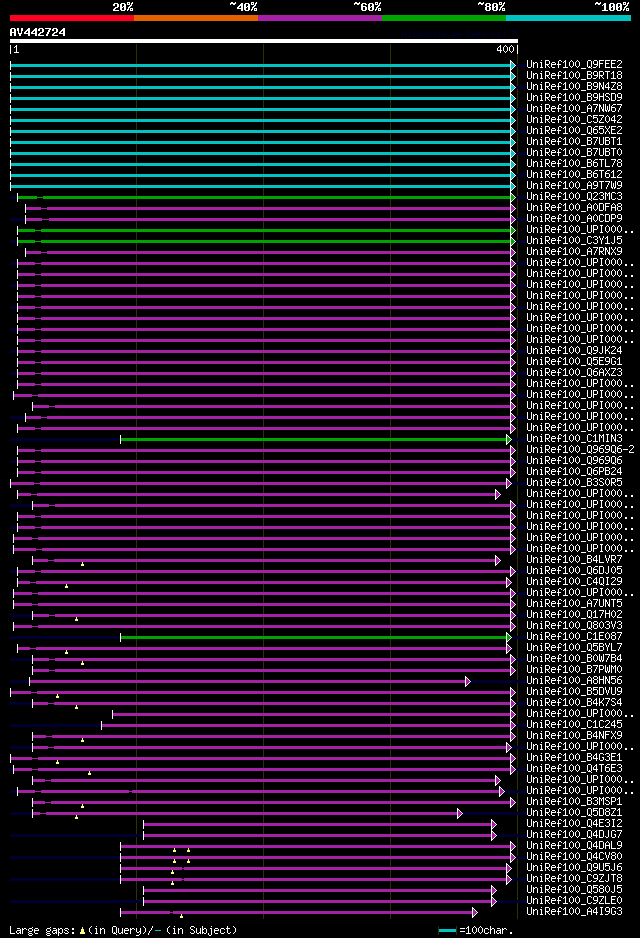Select the UniRef100_A9T7W9 label
640x938 pixels.
(x=574, y=185)
